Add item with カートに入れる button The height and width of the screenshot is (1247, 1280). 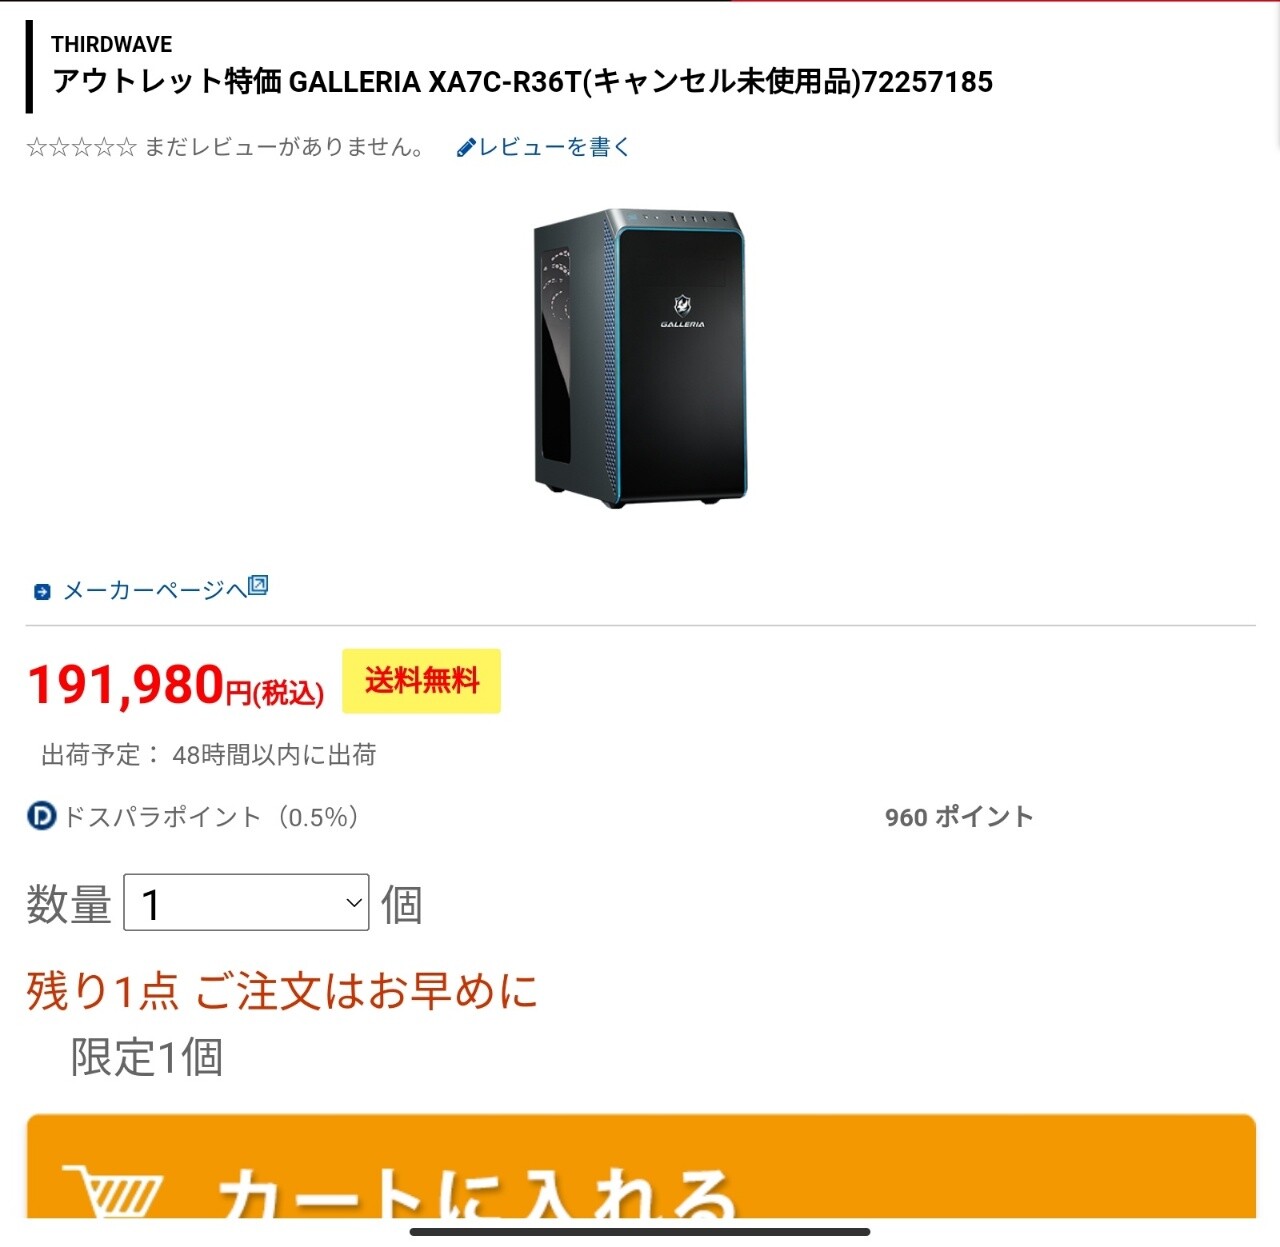pyautogui.click(x=640, y=1167)
